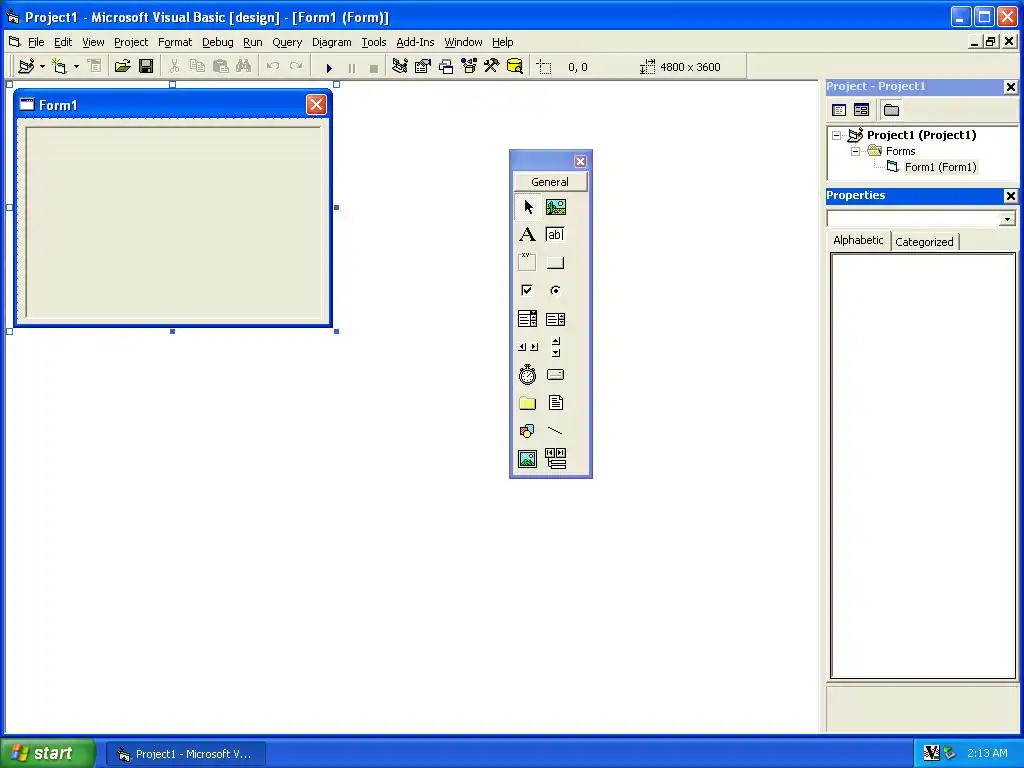Open the Debug menu
Viewport: 1024px width, 768px height.
(217, 42)
